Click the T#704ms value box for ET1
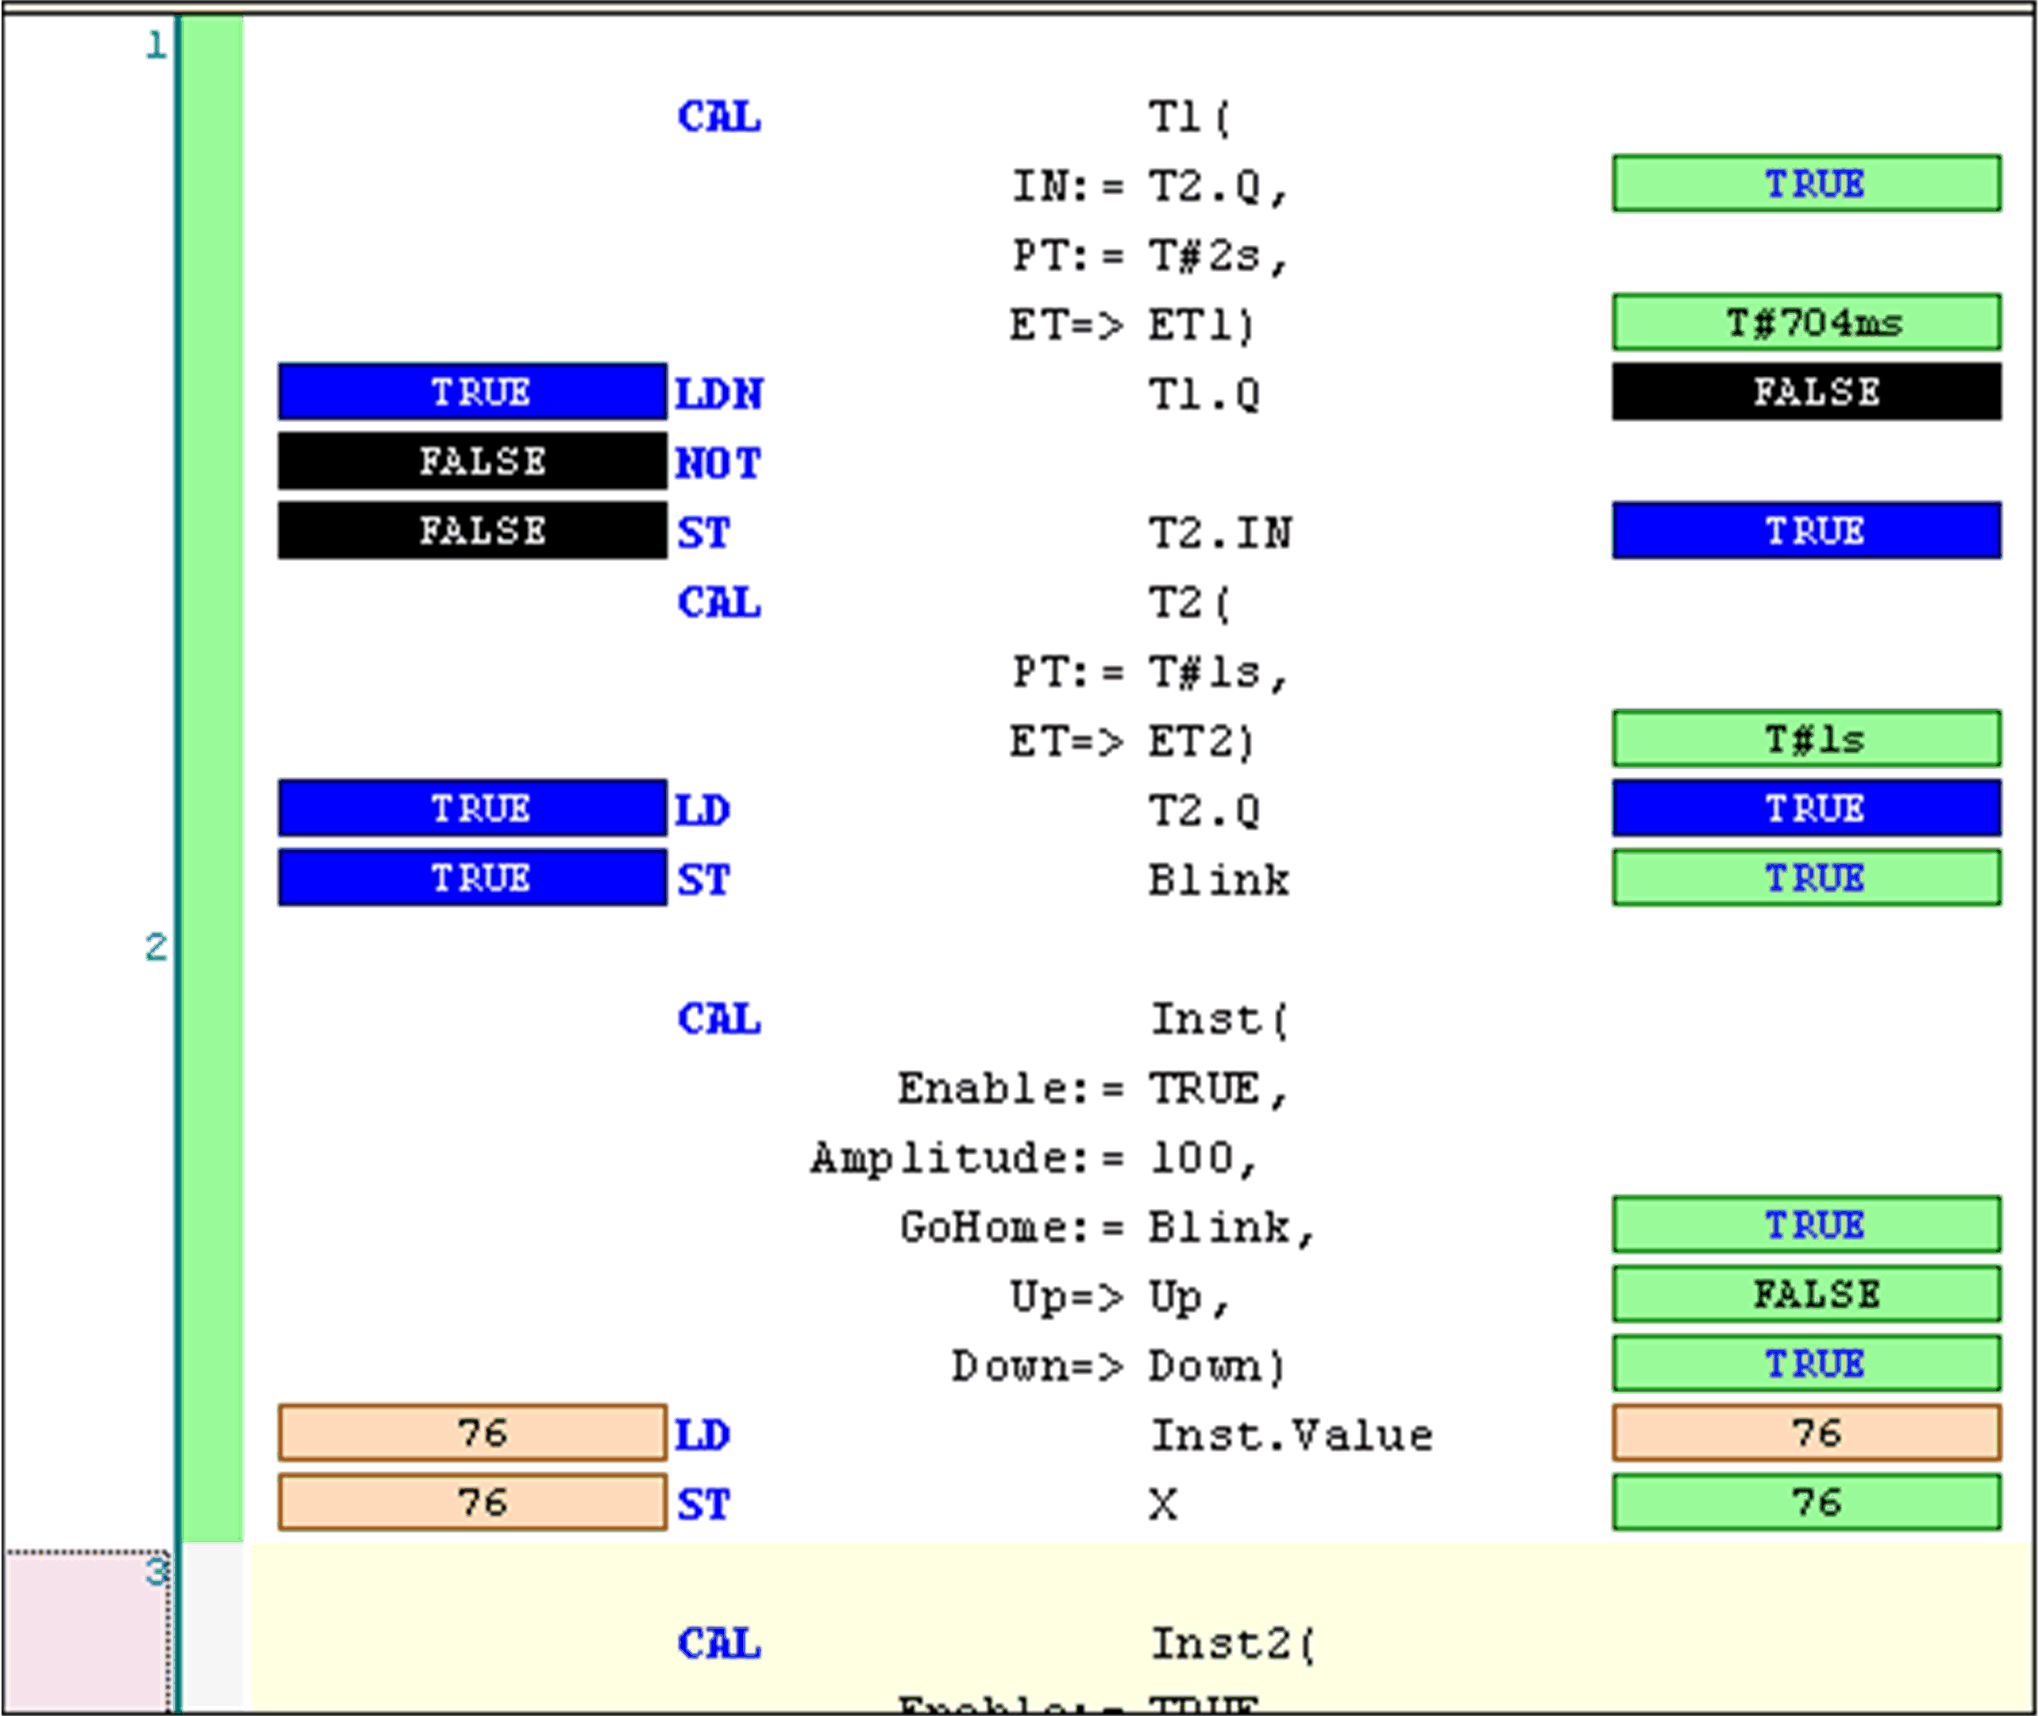This screenshot has height=1716, width=2039. (1806, 322)
